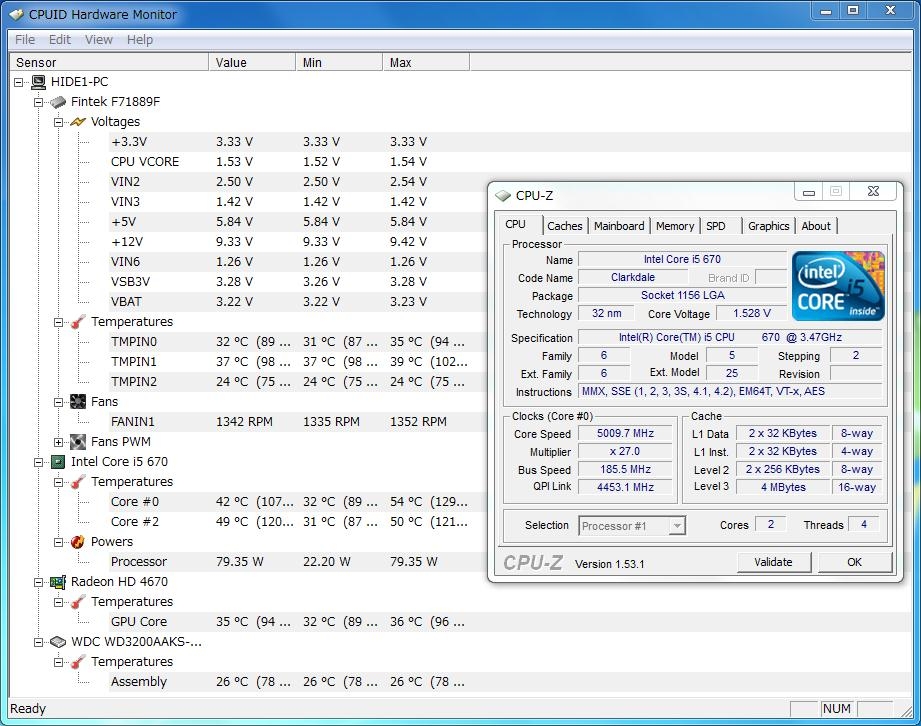The image size is (921, 726).
Task: Collapse the Voltages tree node
Action: click(x=59, y=122)
